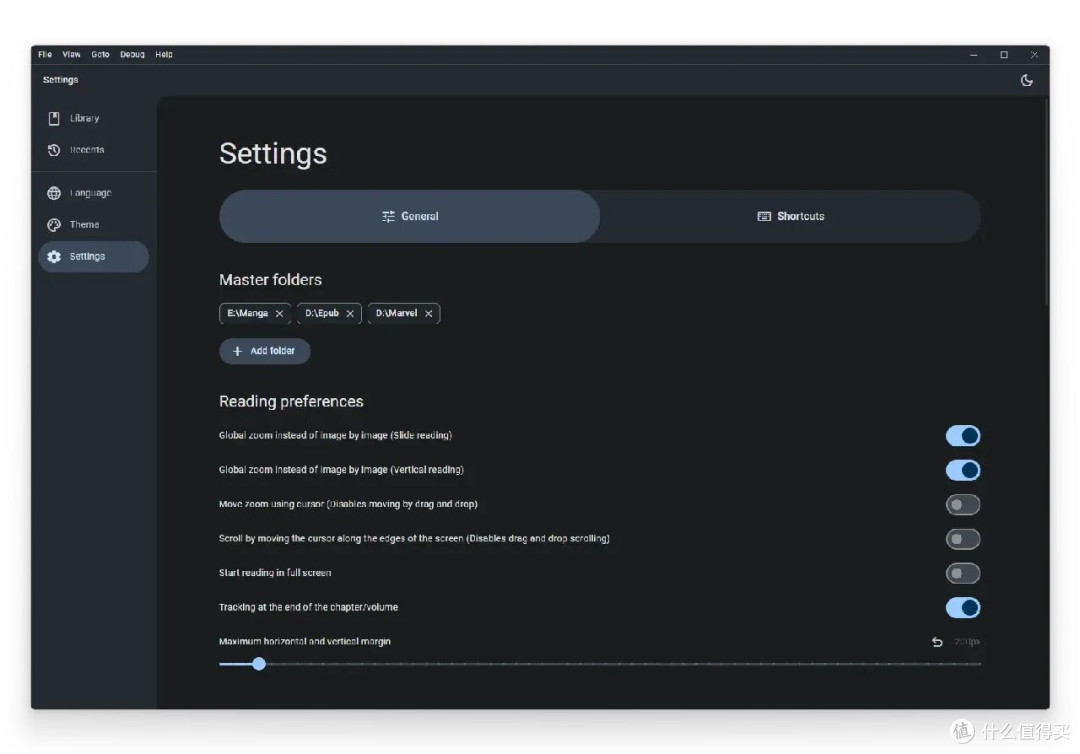Image resolution: width=1080 pixels, height=754 pixels.
Task: Switch to the Shortcuts tab
Action: (x=790, y=217)
